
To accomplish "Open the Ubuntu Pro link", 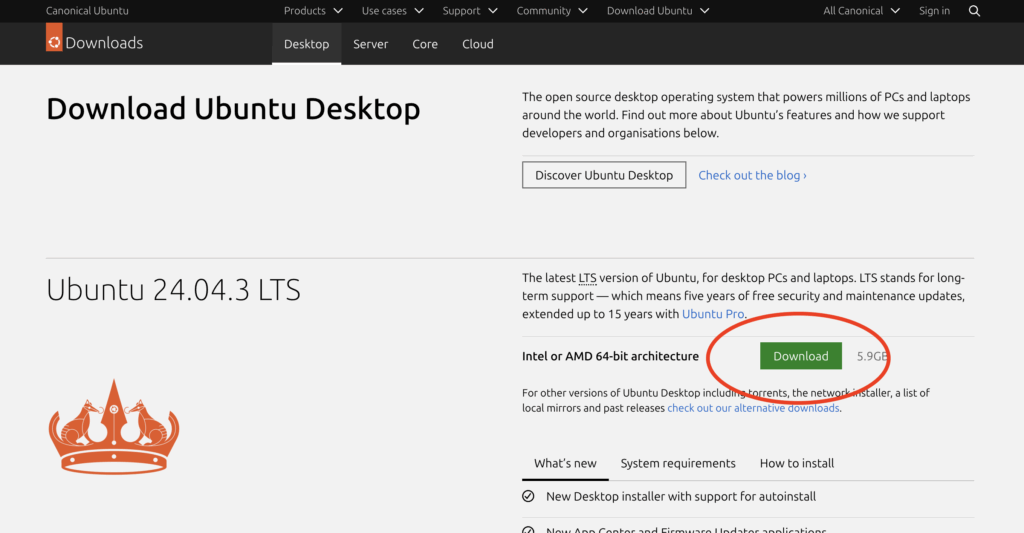I will click(713, 314).
